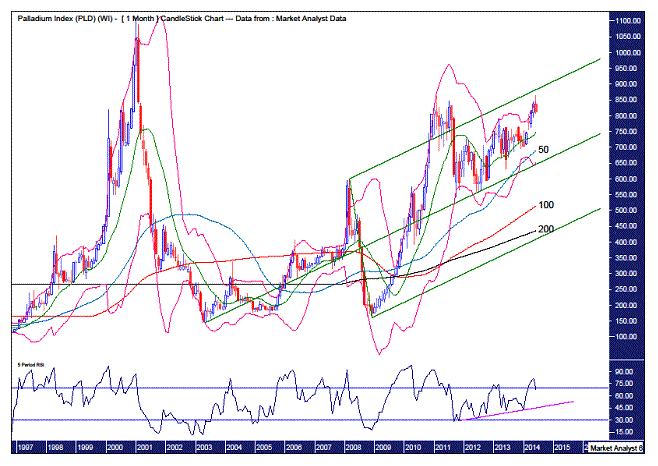Click the 5 Period RSI panel label

(31, 365)
